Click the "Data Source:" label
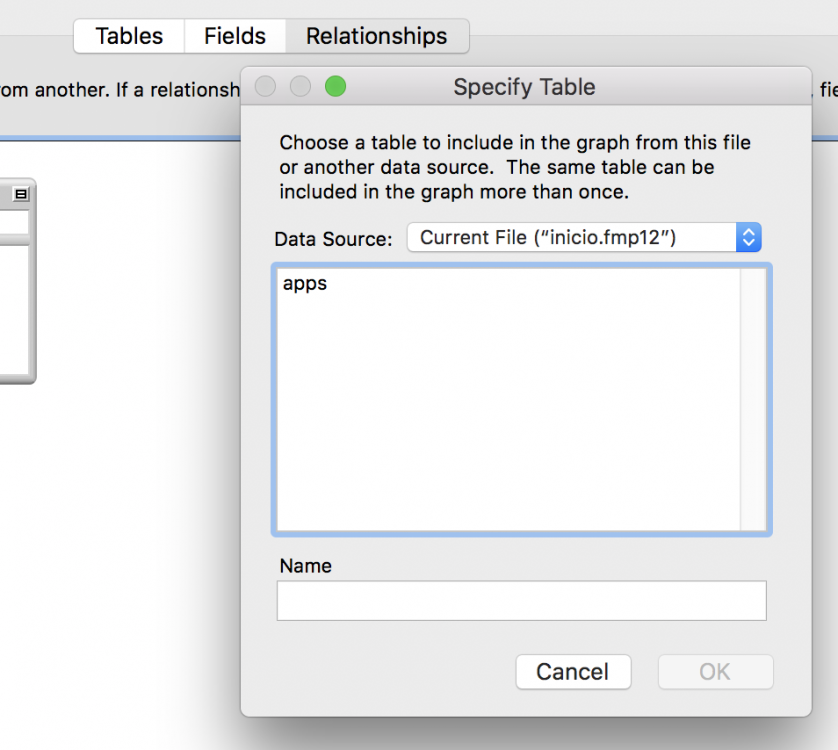 click(333, 239)
